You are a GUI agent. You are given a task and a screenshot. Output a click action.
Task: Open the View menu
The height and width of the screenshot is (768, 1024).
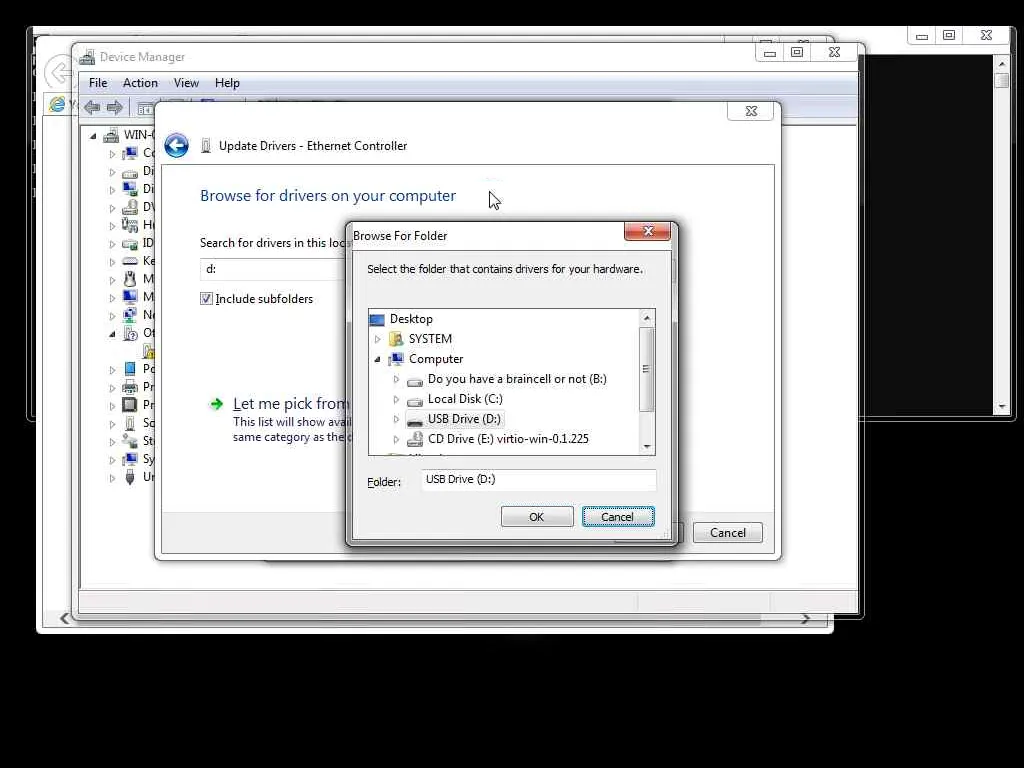coord(186,83)
